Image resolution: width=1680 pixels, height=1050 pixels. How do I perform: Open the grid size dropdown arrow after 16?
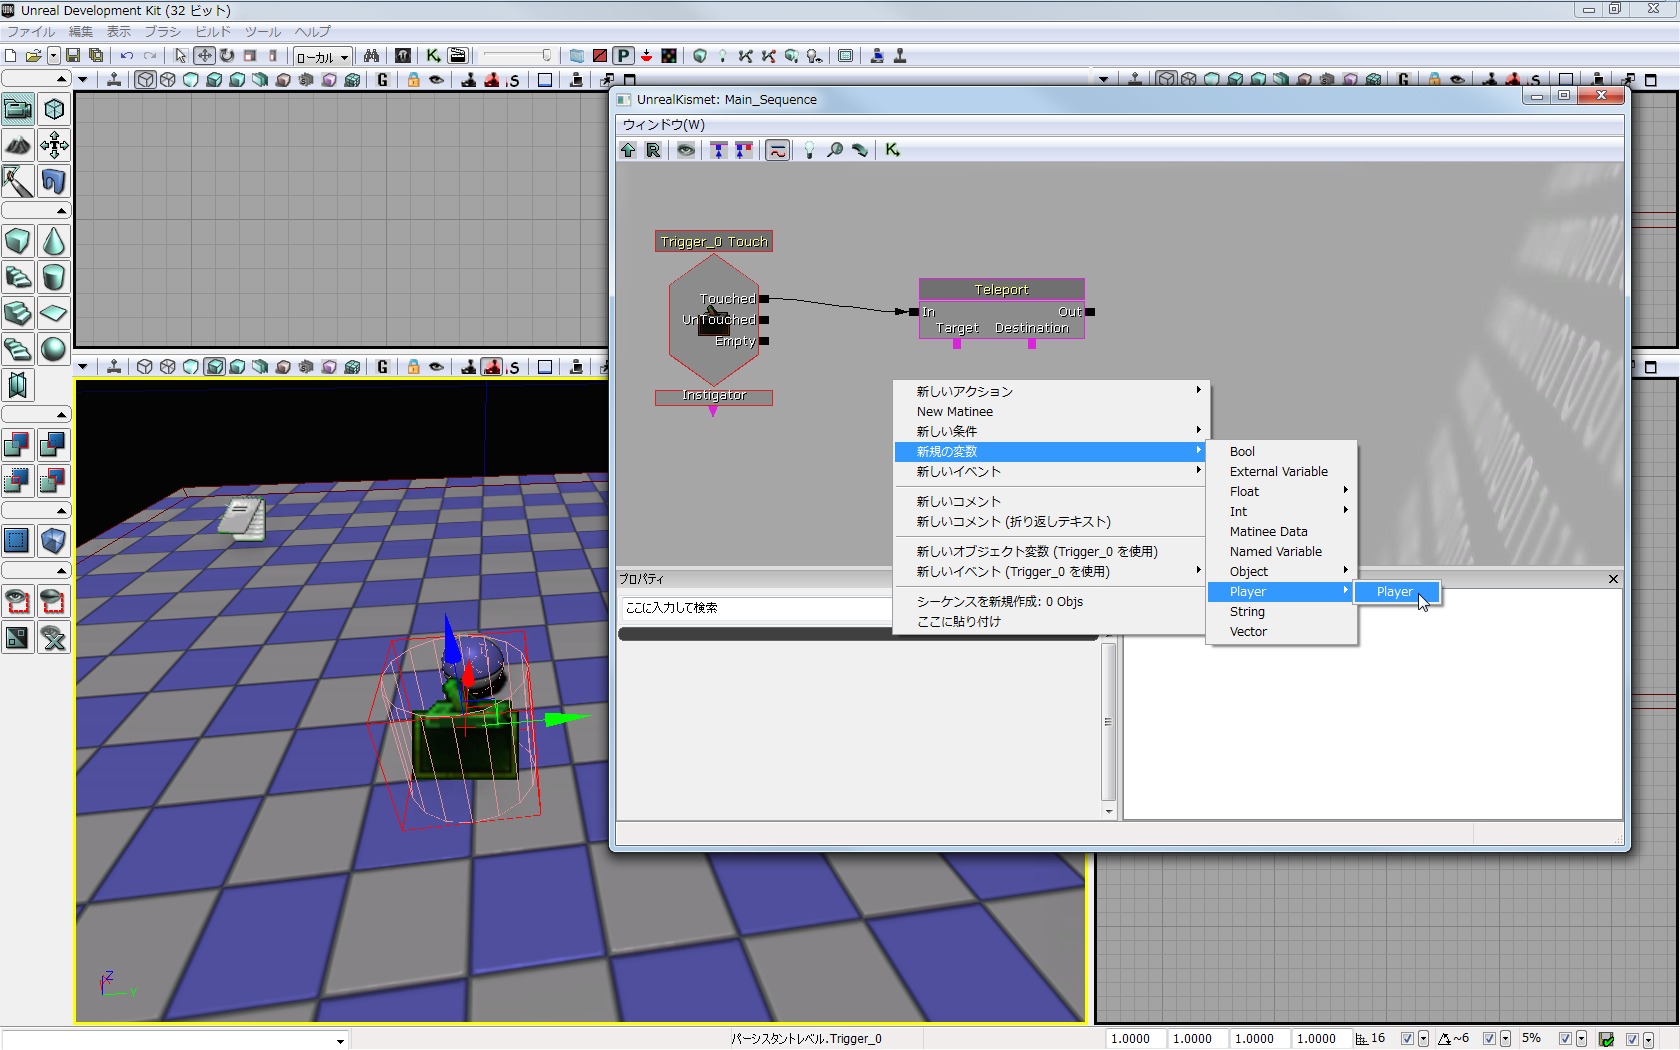pyautogui.click(x=1423, y=1039)
